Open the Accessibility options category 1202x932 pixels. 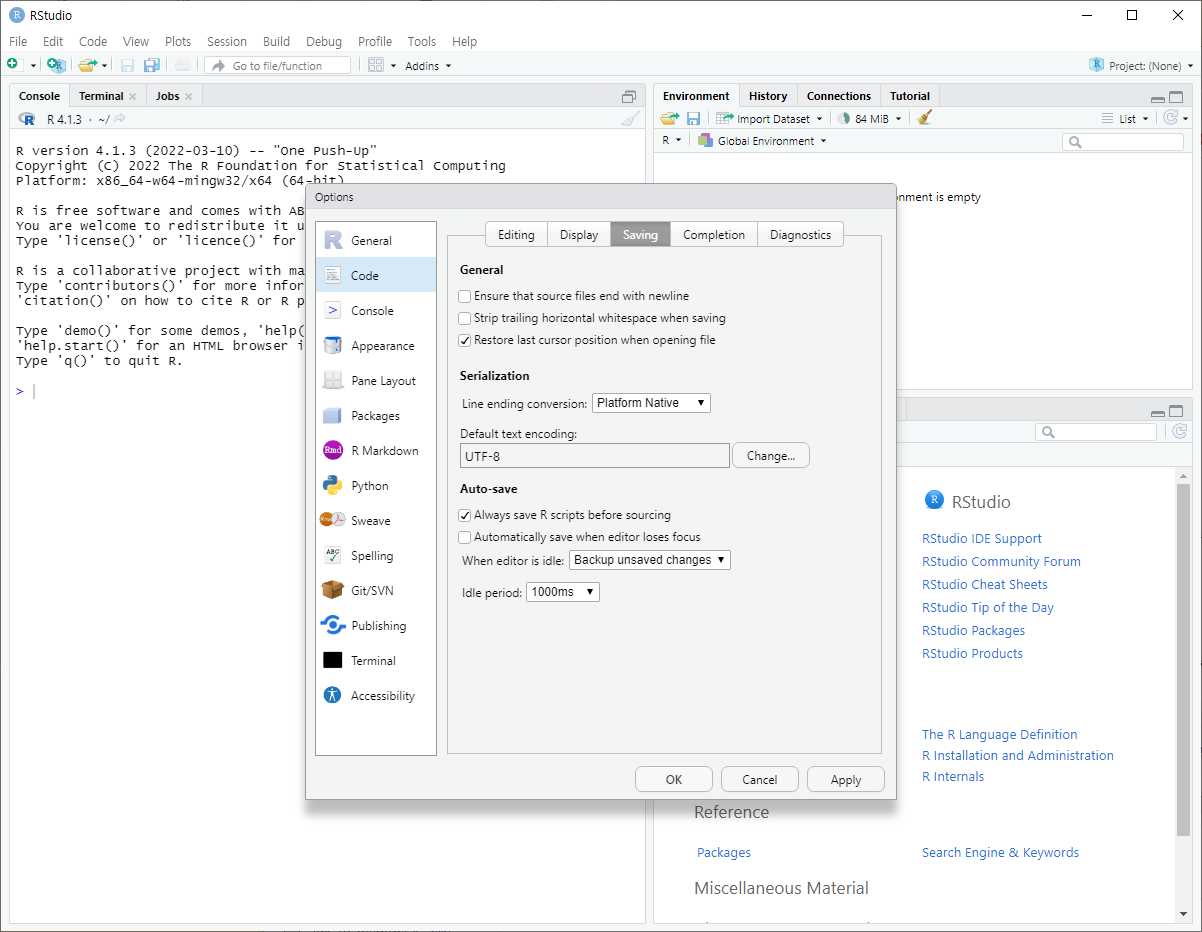click(376, 696)
